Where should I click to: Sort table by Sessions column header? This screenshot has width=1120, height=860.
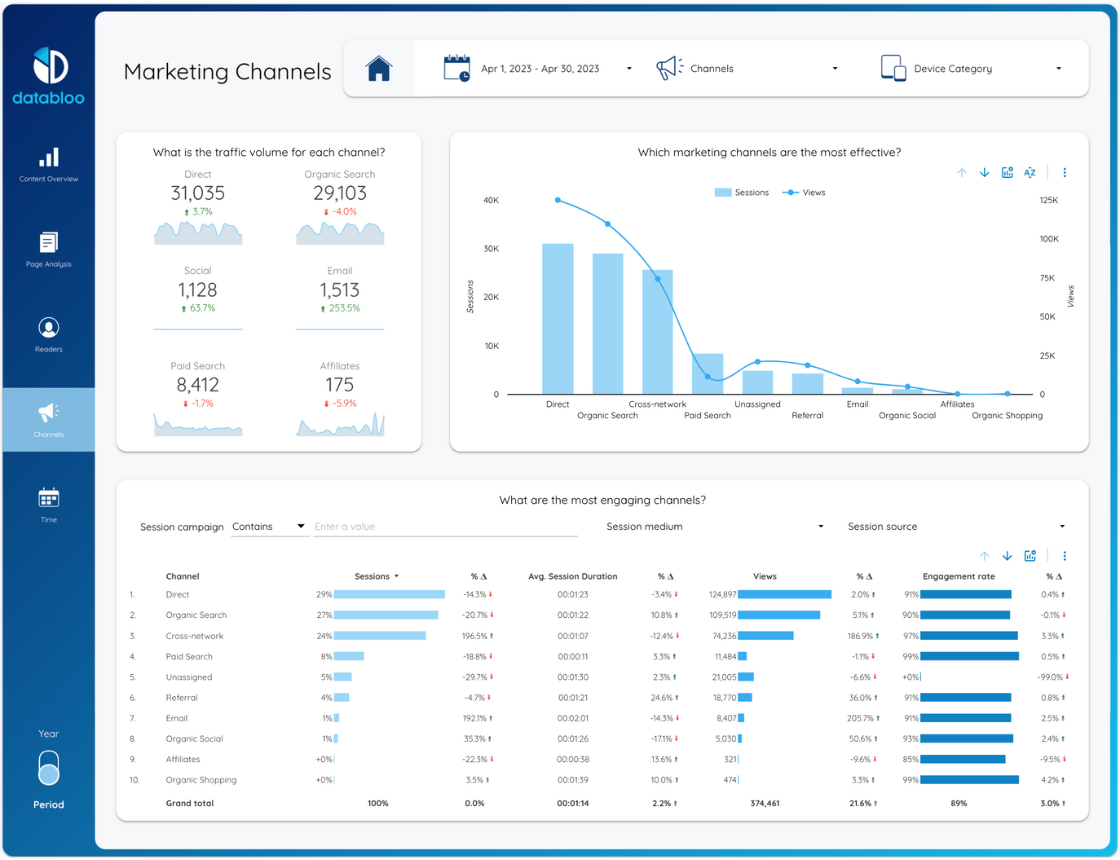tap(376, 576)
